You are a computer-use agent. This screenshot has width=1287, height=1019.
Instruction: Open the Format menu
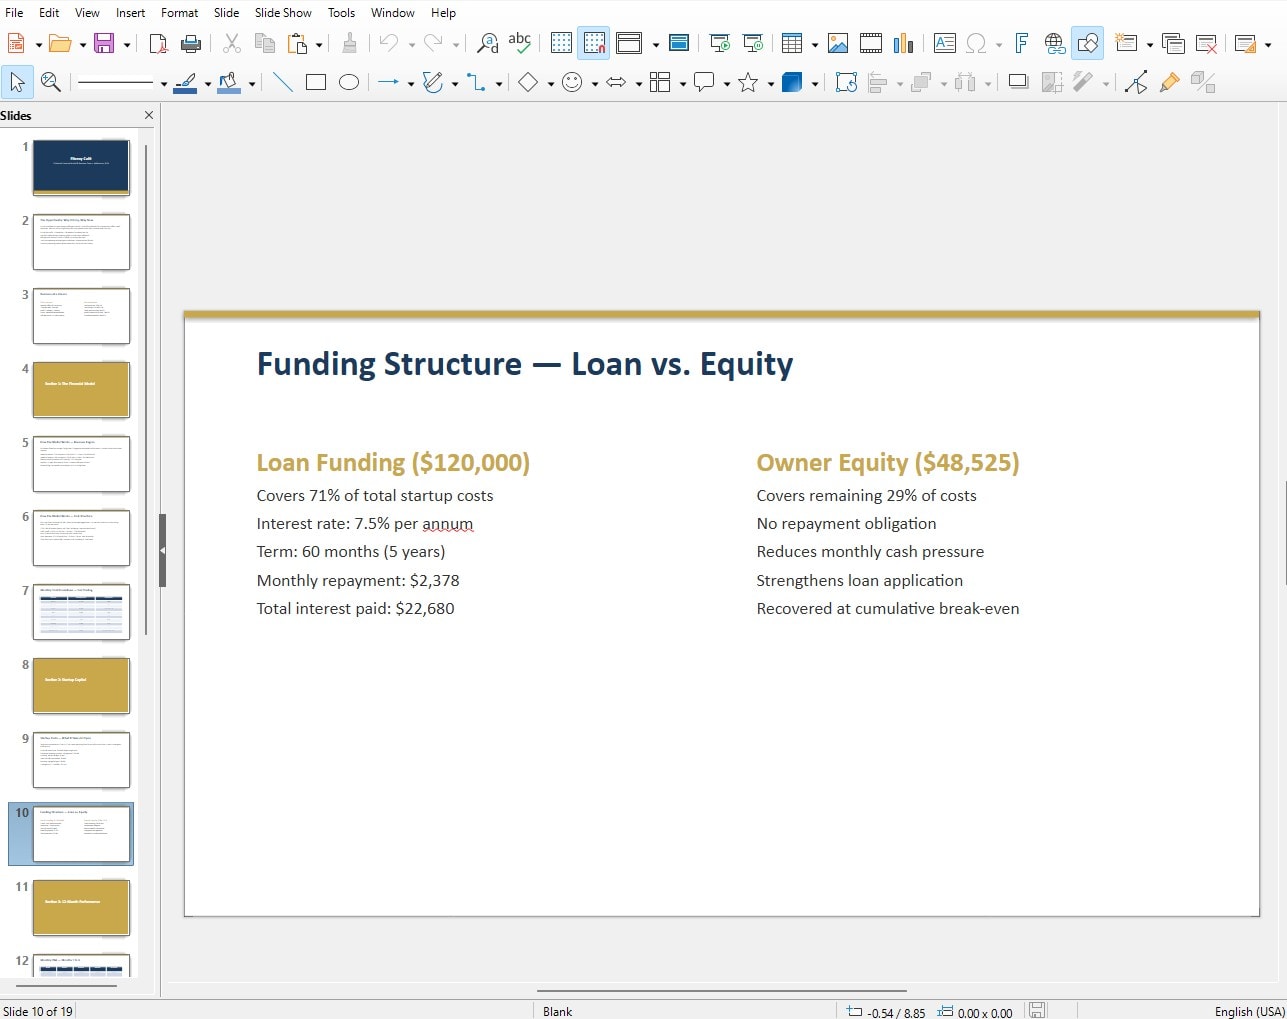click(x=179, y=13)
